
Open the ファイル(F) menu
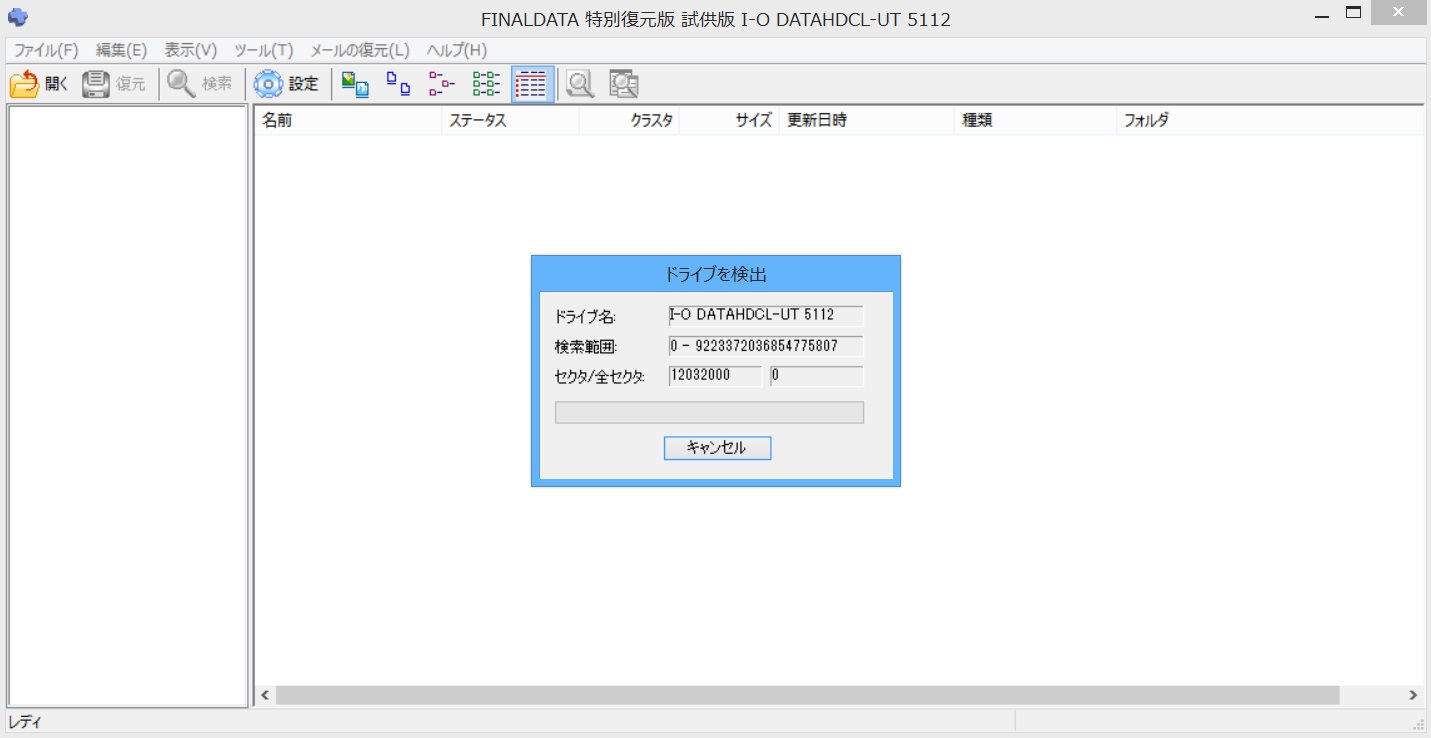click(x=46, y=50)
